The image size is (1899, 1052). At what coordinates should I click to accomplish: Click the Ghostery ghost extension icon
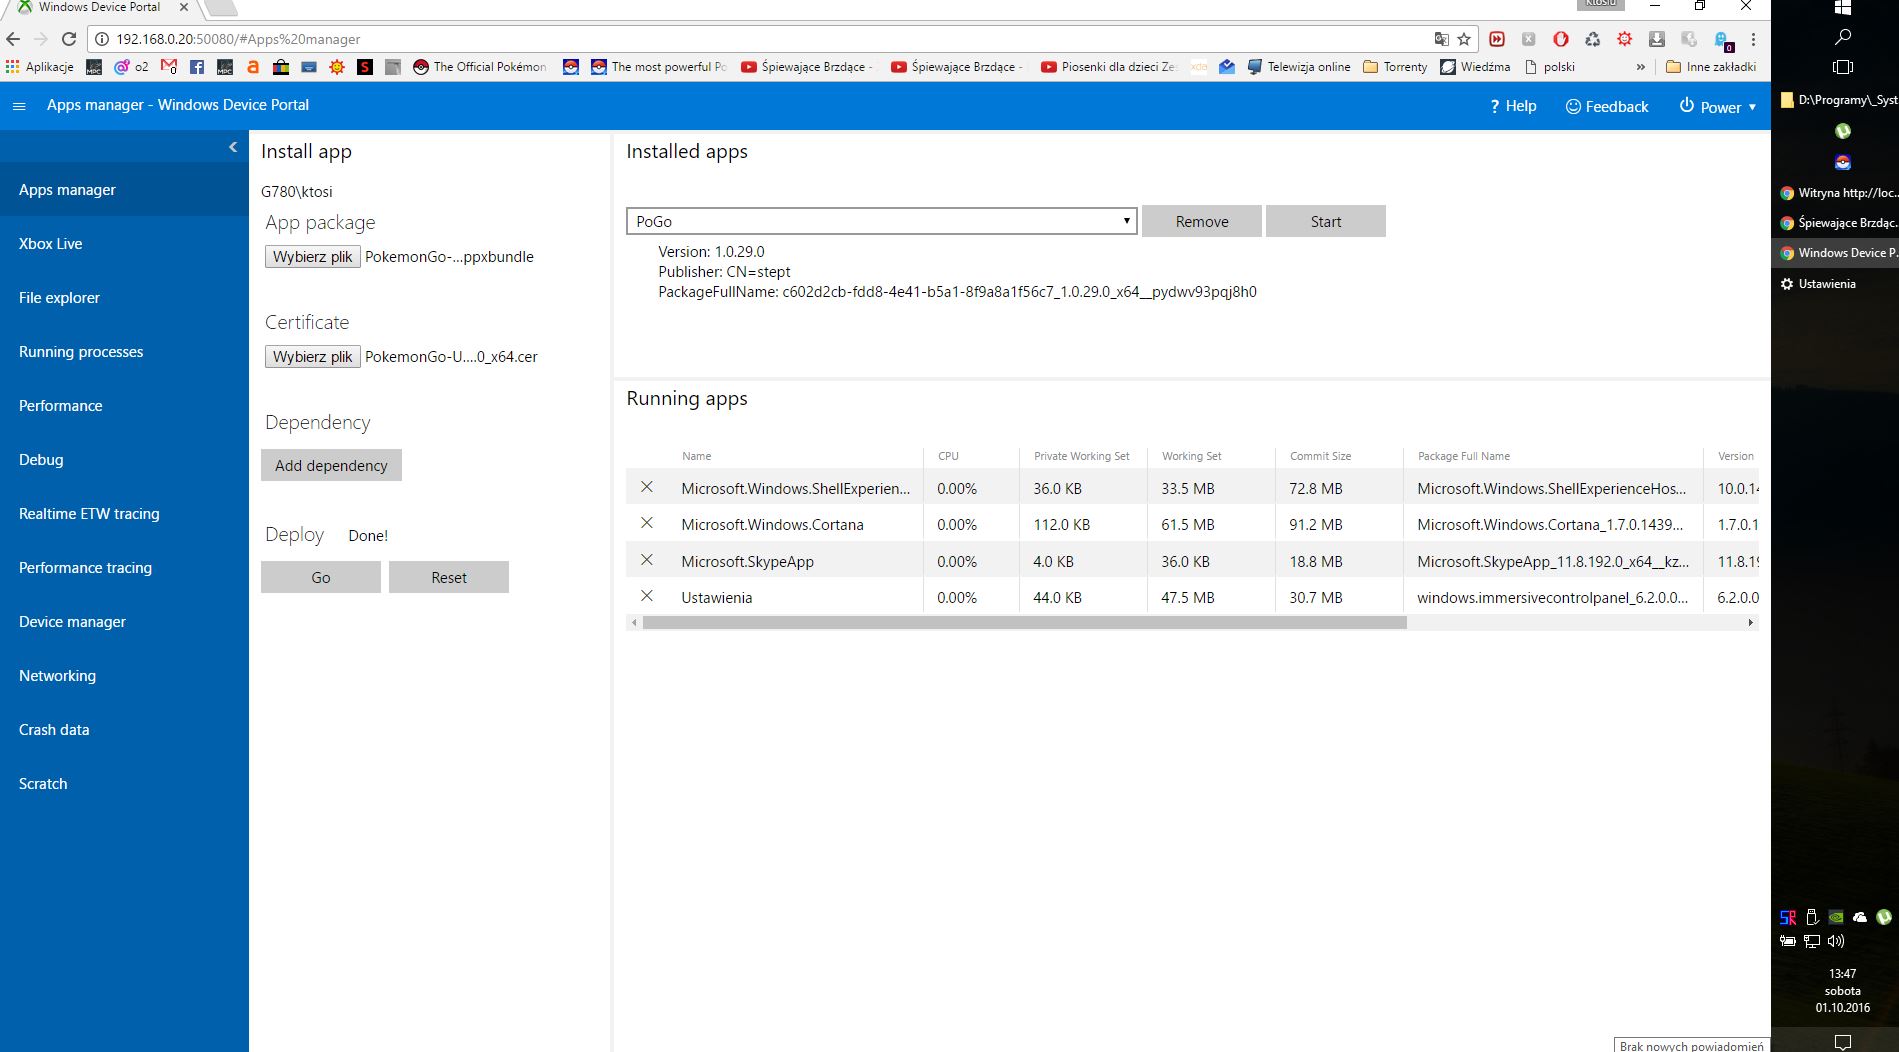coord(1722,40)
